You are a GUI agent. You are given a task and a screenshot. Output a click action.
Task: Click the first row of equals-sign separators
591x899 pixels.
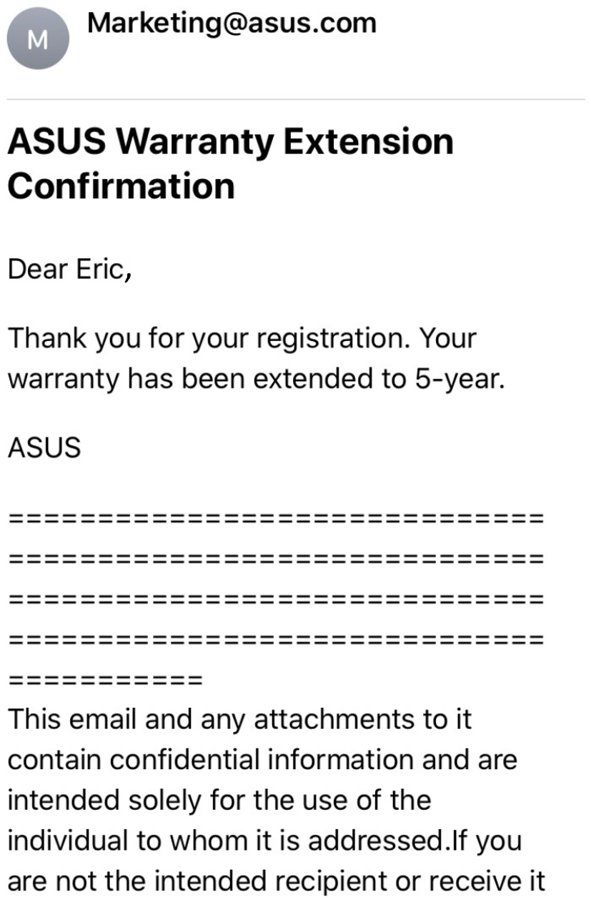(x=276, y=519)
